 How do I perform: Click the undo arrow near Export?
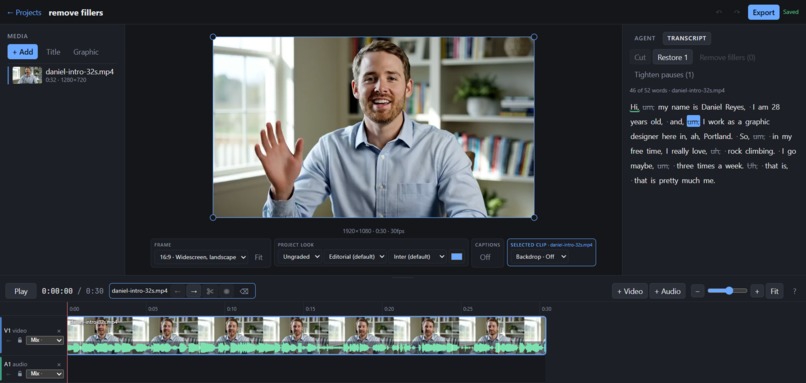[x=719, y=12]
